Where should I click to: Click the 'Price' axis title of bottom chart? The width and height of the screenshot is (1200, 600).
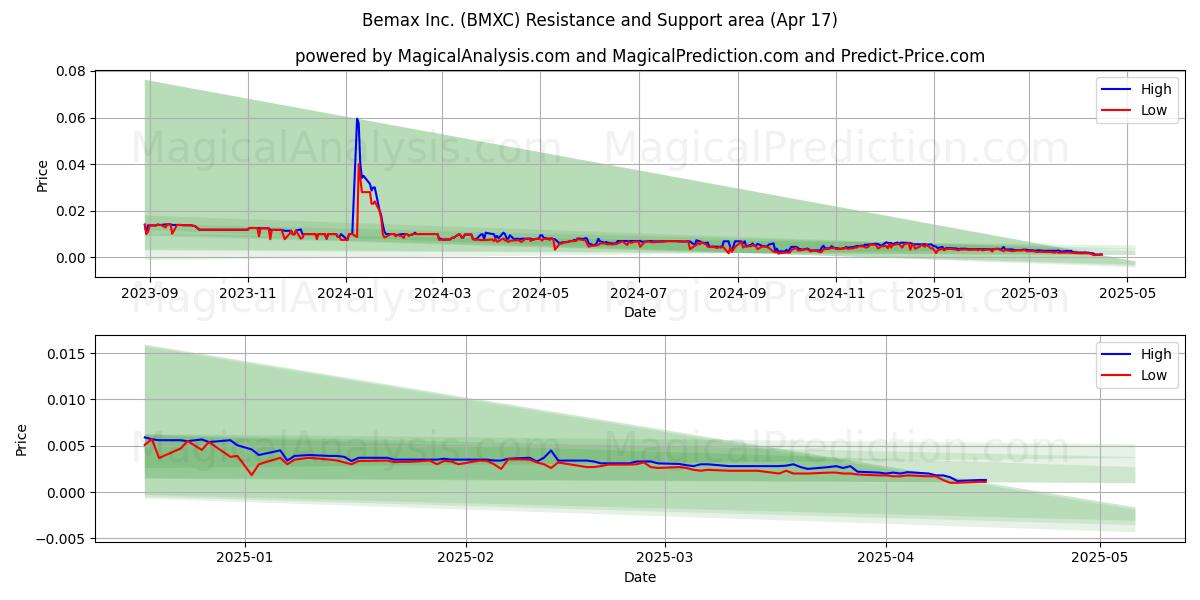(x=22, y=440)
